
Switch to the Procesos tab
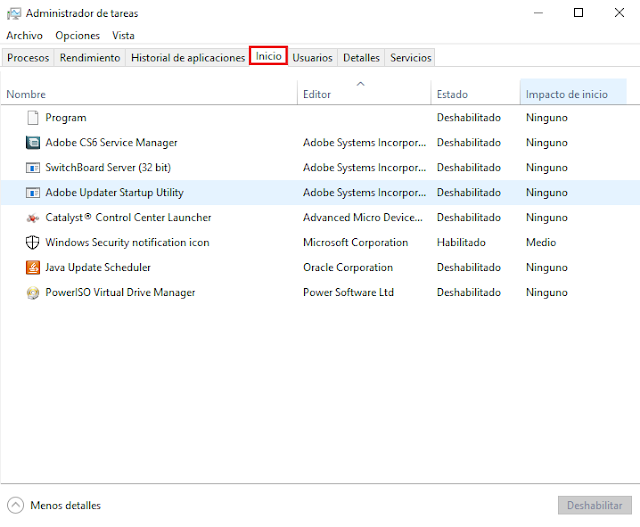click(x=28, y=58)
